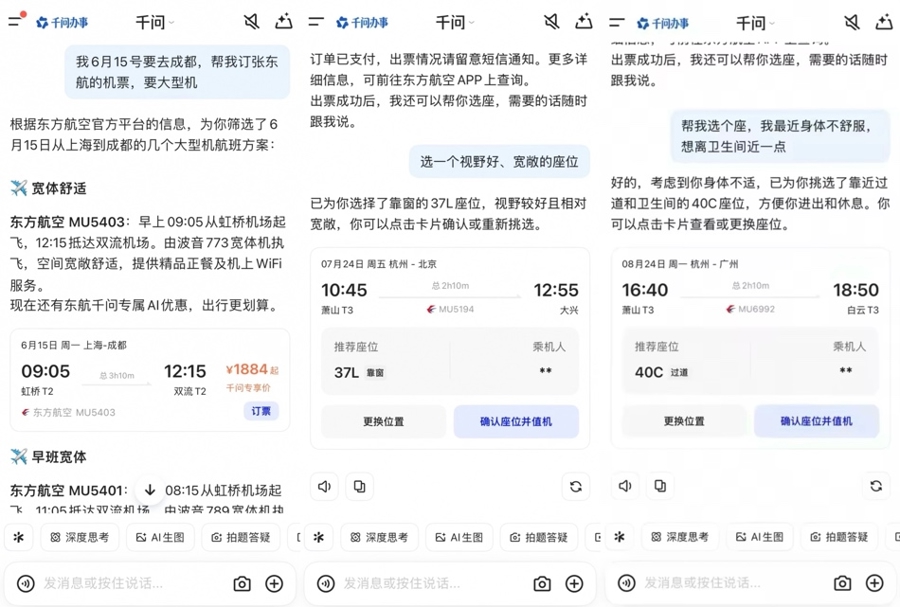This screenshot has width=900, height=607.
Task: Enable the AI生图 image generation mode
Action: [162, 537]
